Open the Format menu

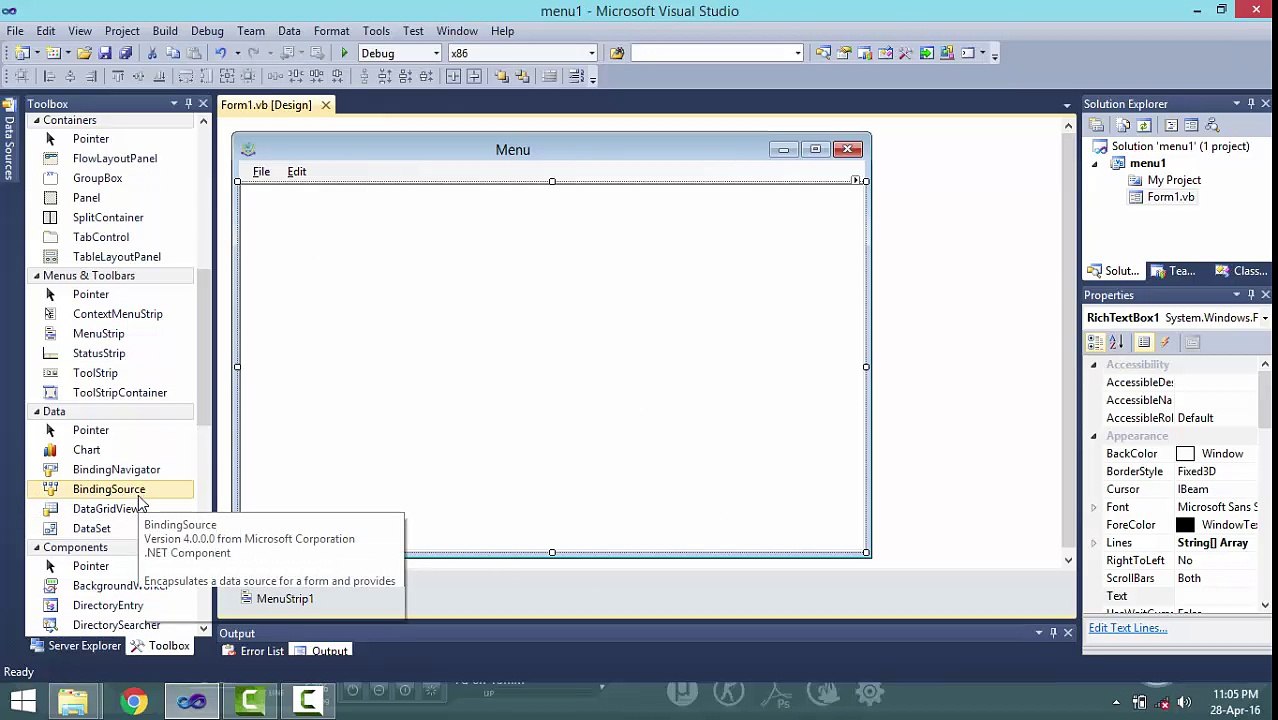click(x=331, y=31)
